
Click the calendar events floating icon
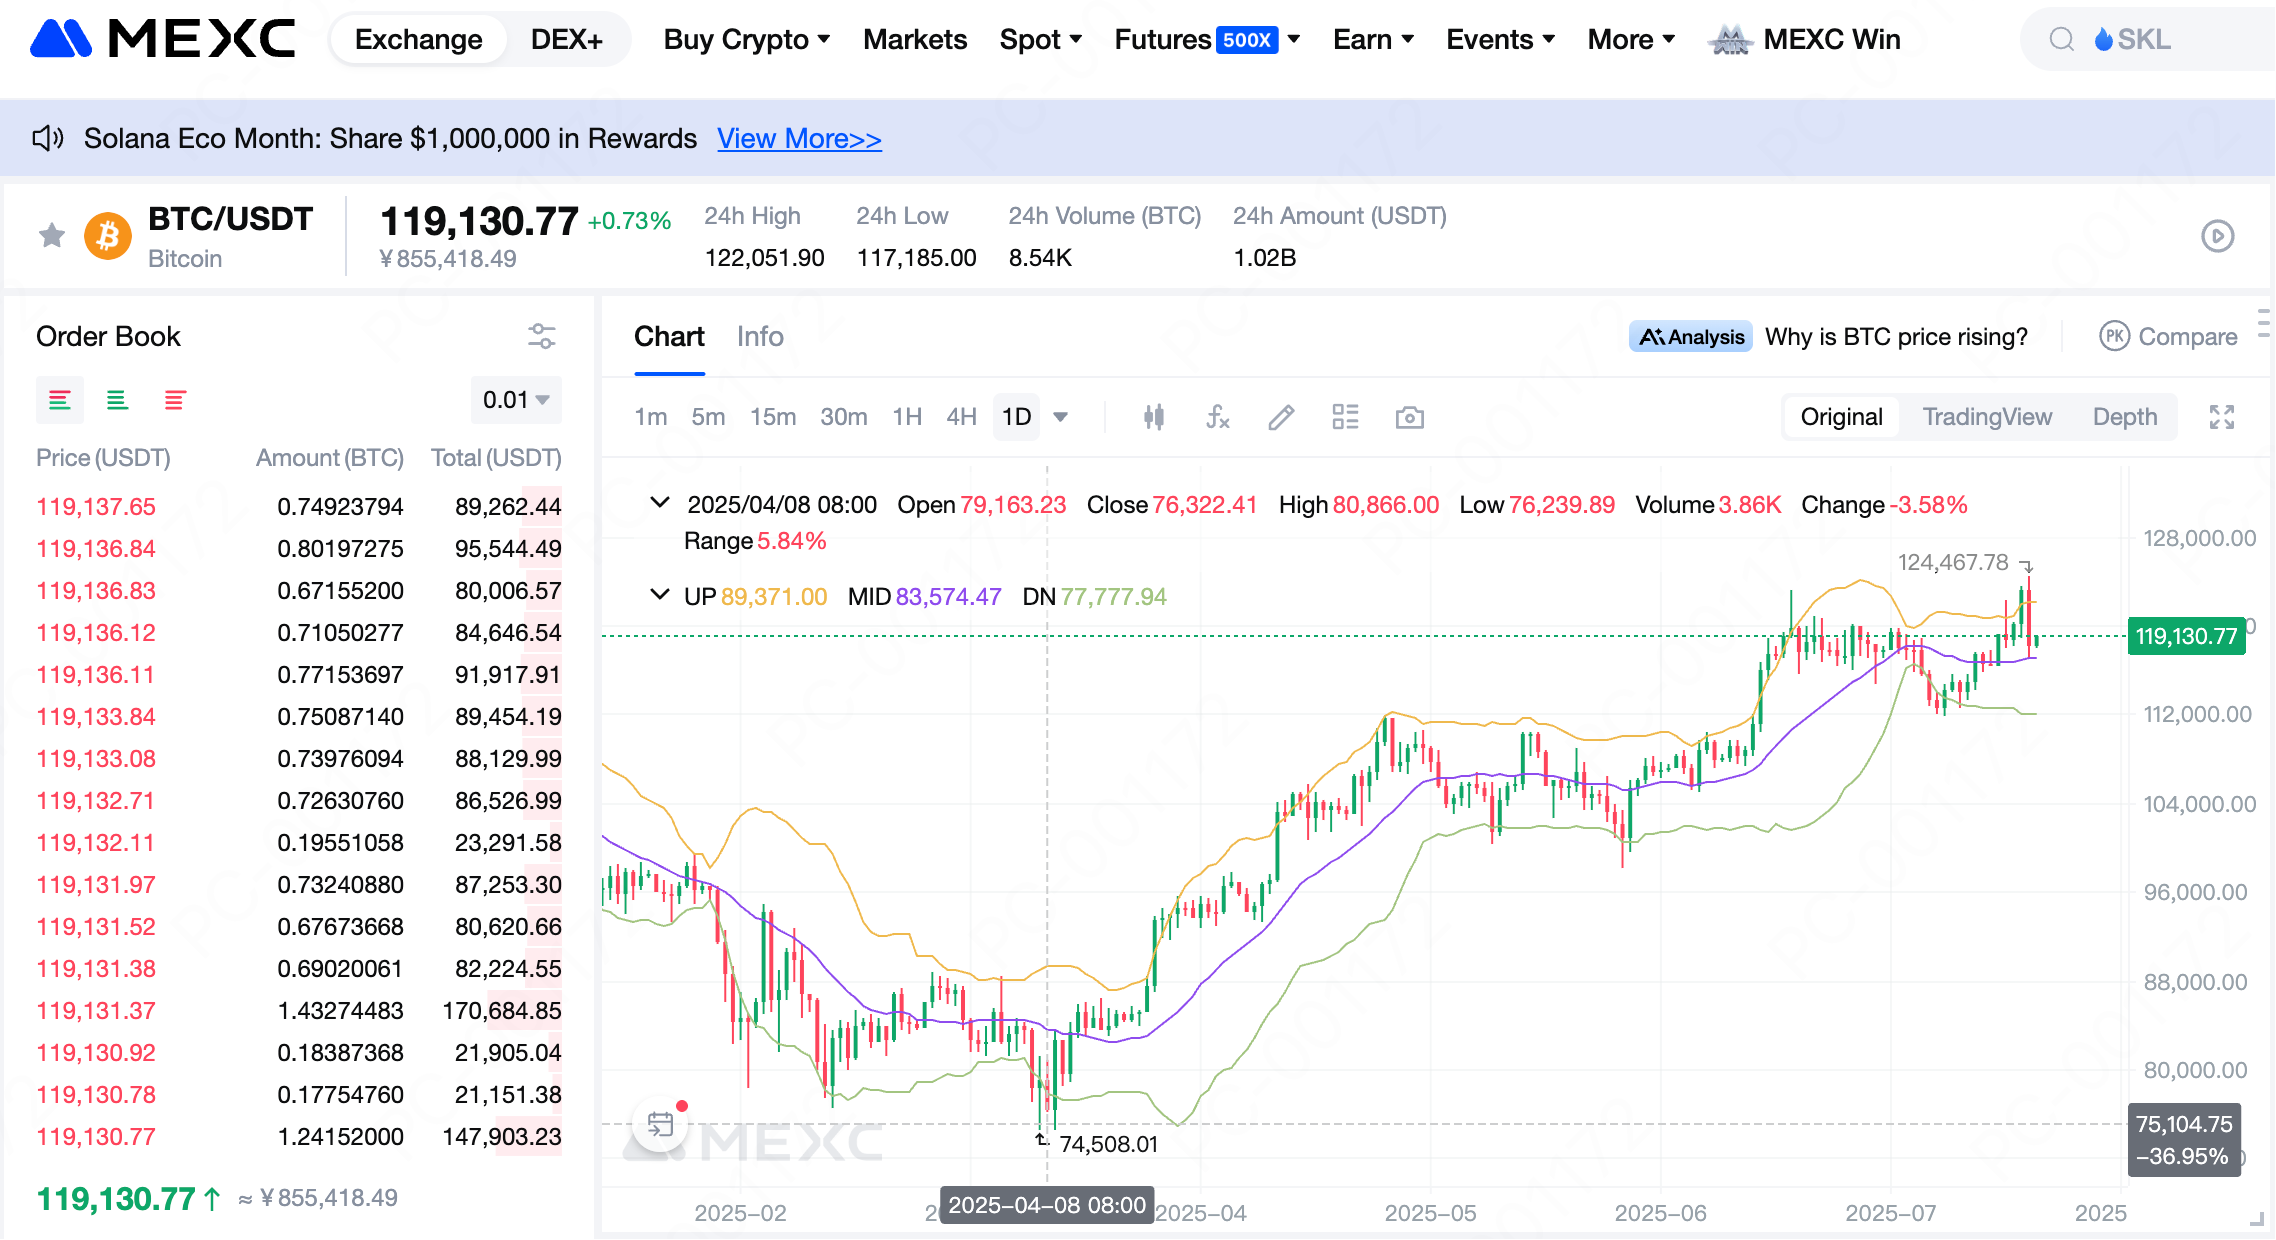[660, 1124]
